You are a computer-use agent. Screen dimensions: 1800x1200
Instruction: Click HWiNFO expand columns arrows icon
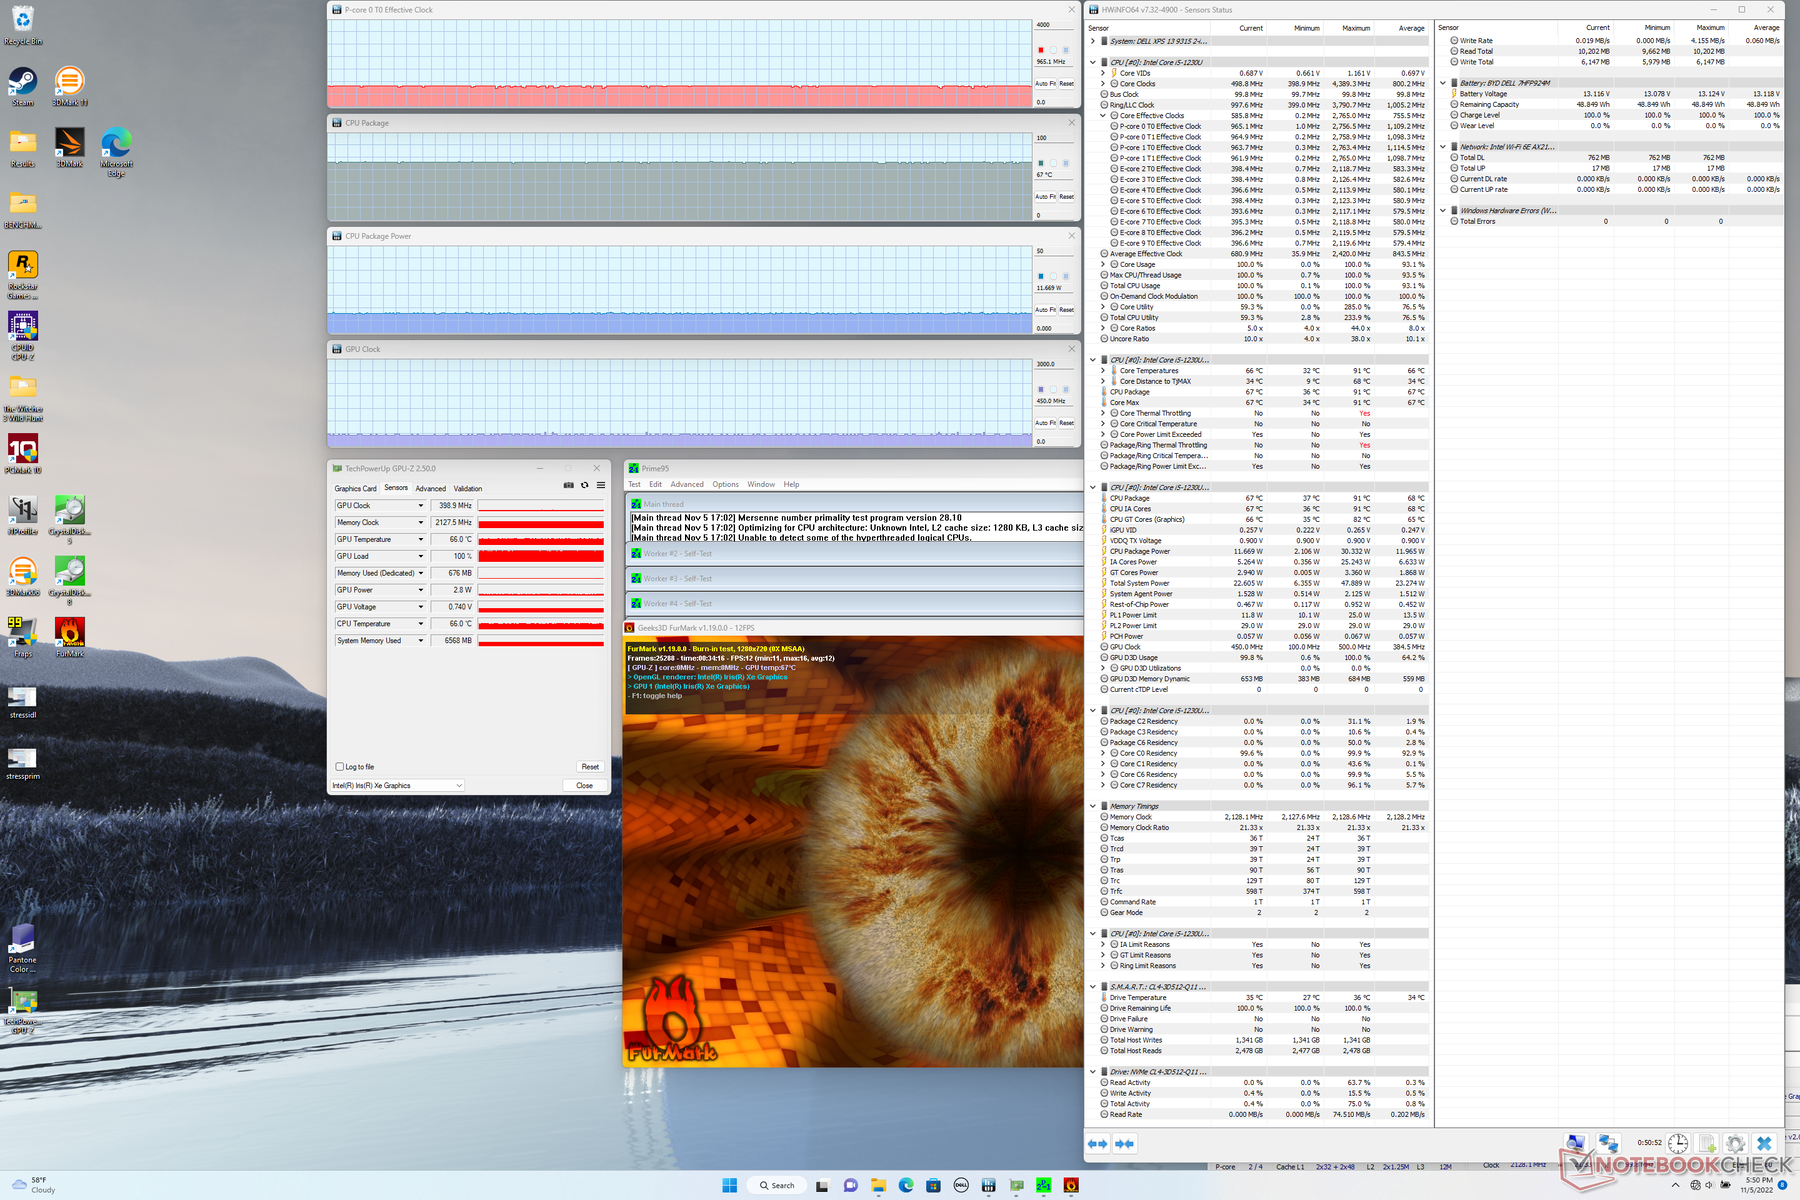tap(1097, 1144)
